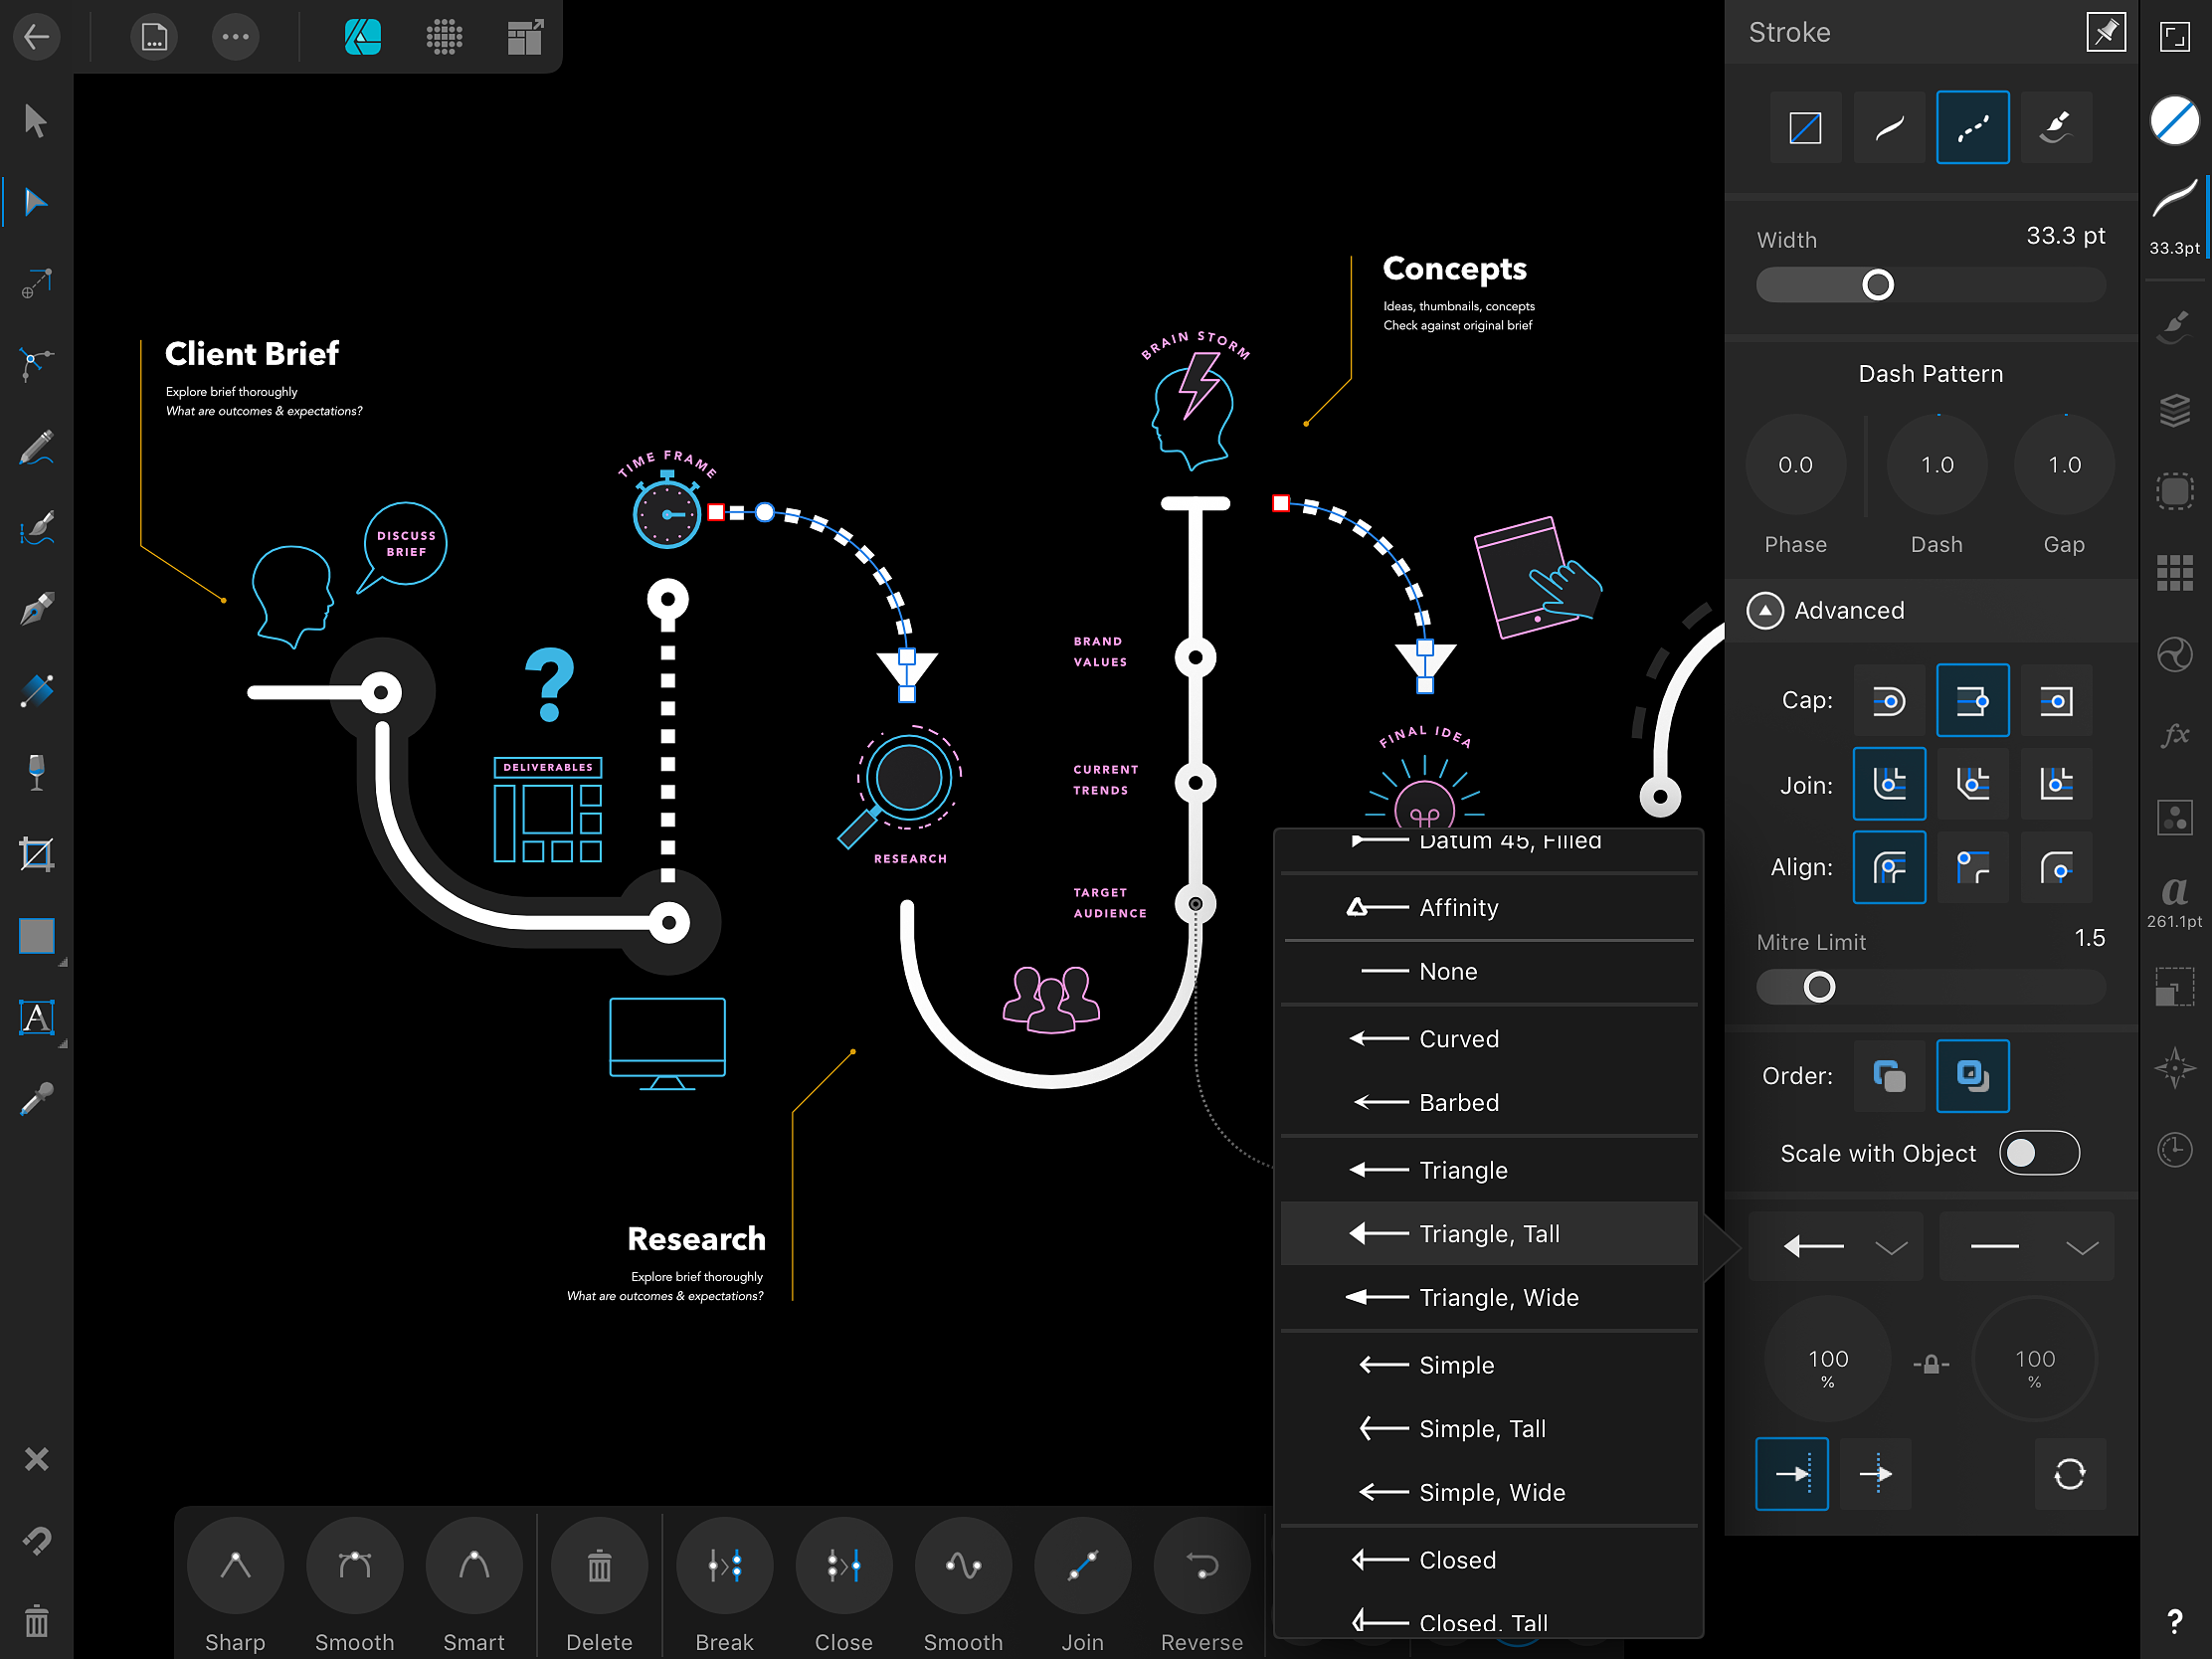Pin the Stroke panel
This screenshot has height=1659, width=2212.
tap(2105, 33)
